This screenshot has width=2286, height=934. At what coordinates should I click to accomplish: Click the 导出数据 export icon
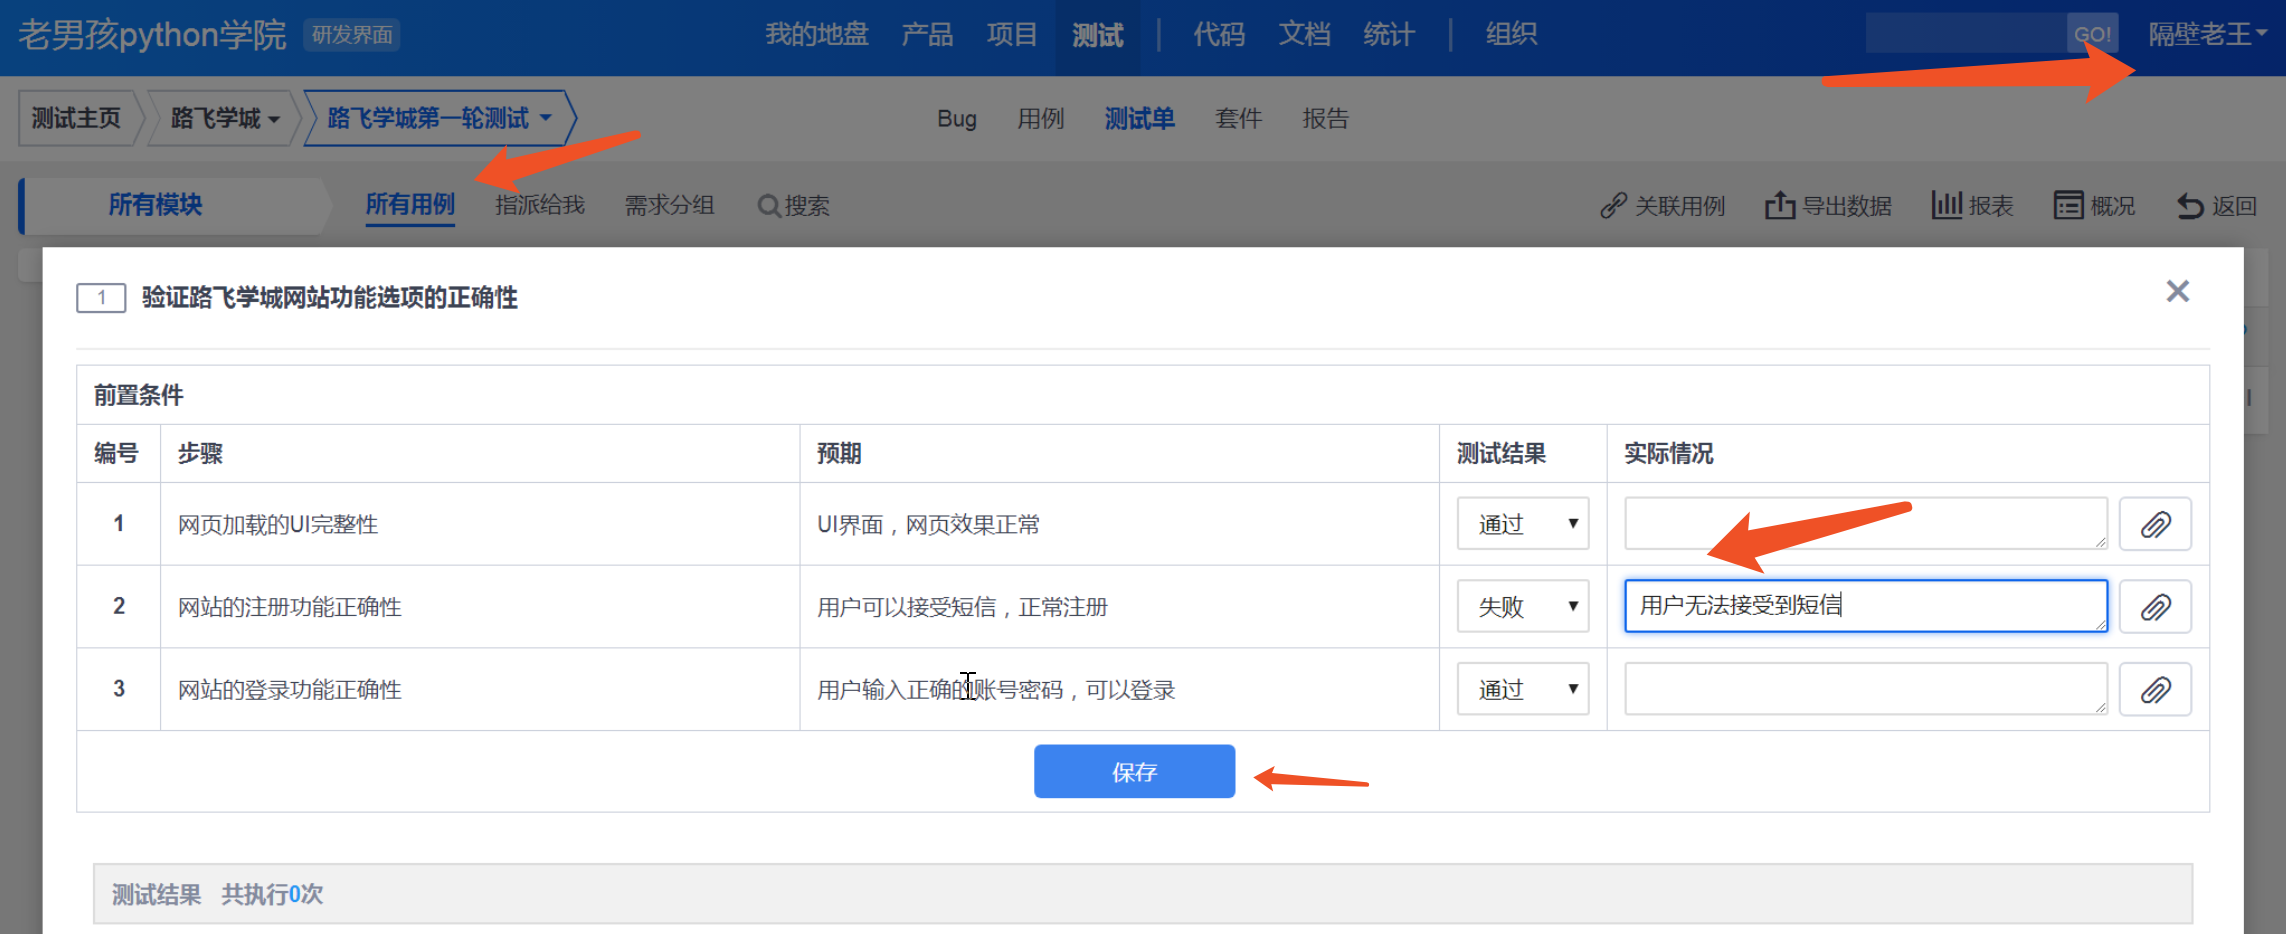click(1779, 206)
